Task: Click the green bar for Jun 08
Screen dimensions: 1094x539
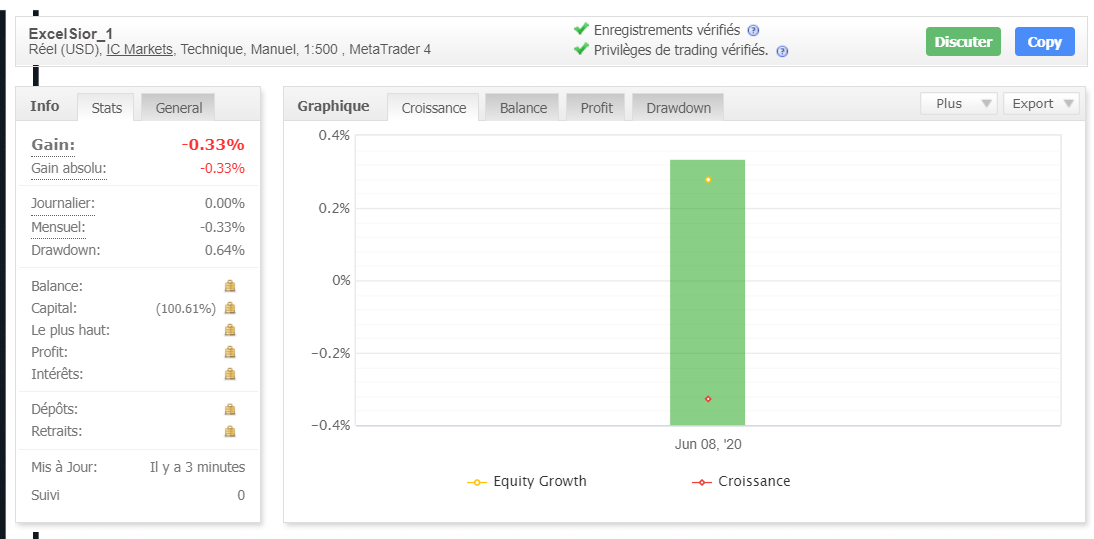Action: [707, 292]
